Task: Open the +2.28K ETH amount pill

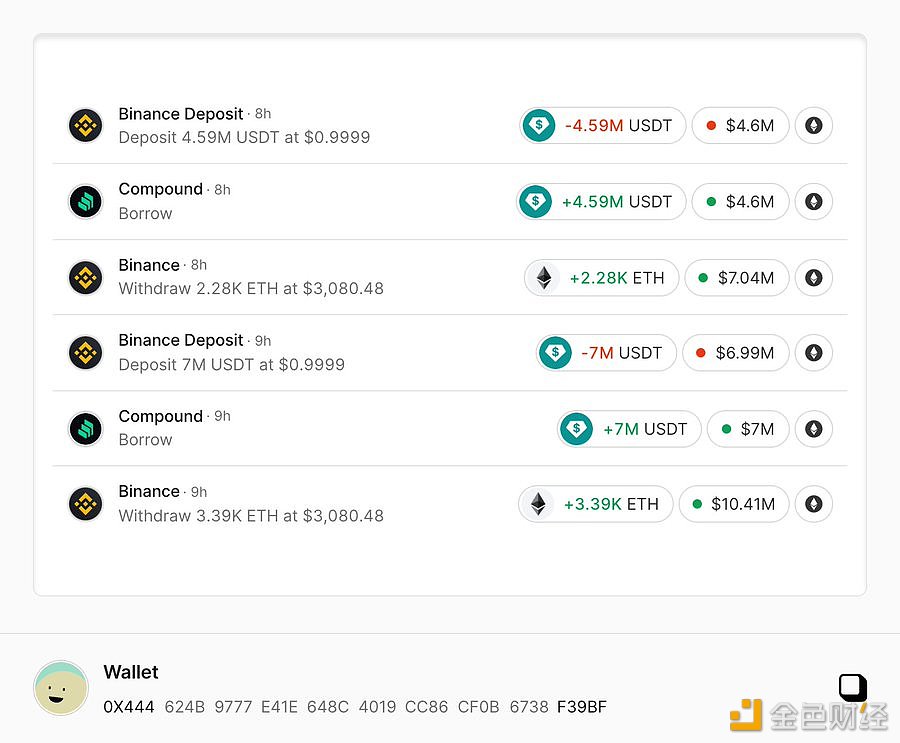Action: [x=602, y=278]
